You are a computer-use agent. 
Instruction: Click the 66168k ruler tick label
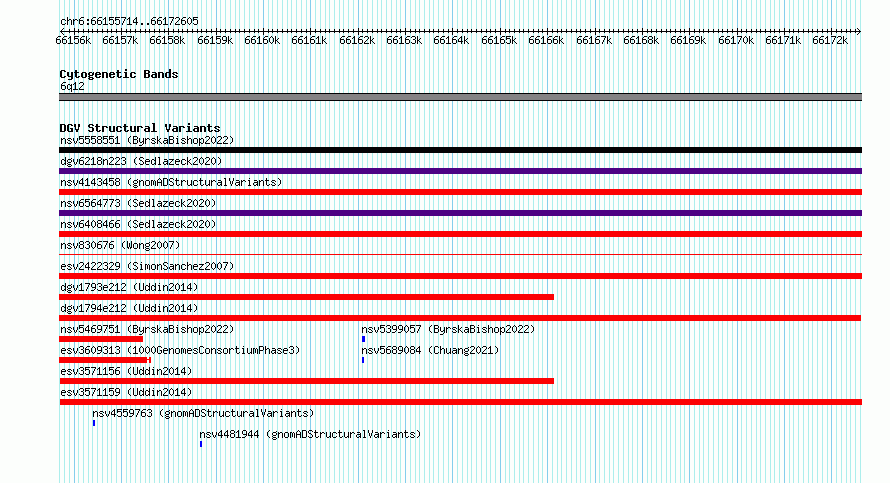pos(641,40)
